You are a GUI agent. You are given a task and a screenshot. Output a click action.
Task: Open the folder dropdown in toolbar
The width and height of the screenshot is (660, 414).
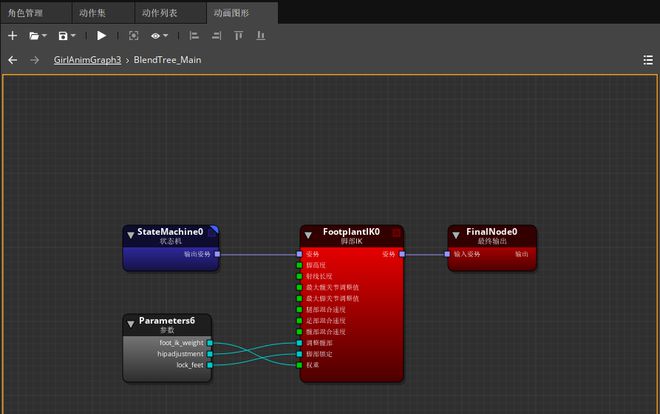tap(38, 36)
